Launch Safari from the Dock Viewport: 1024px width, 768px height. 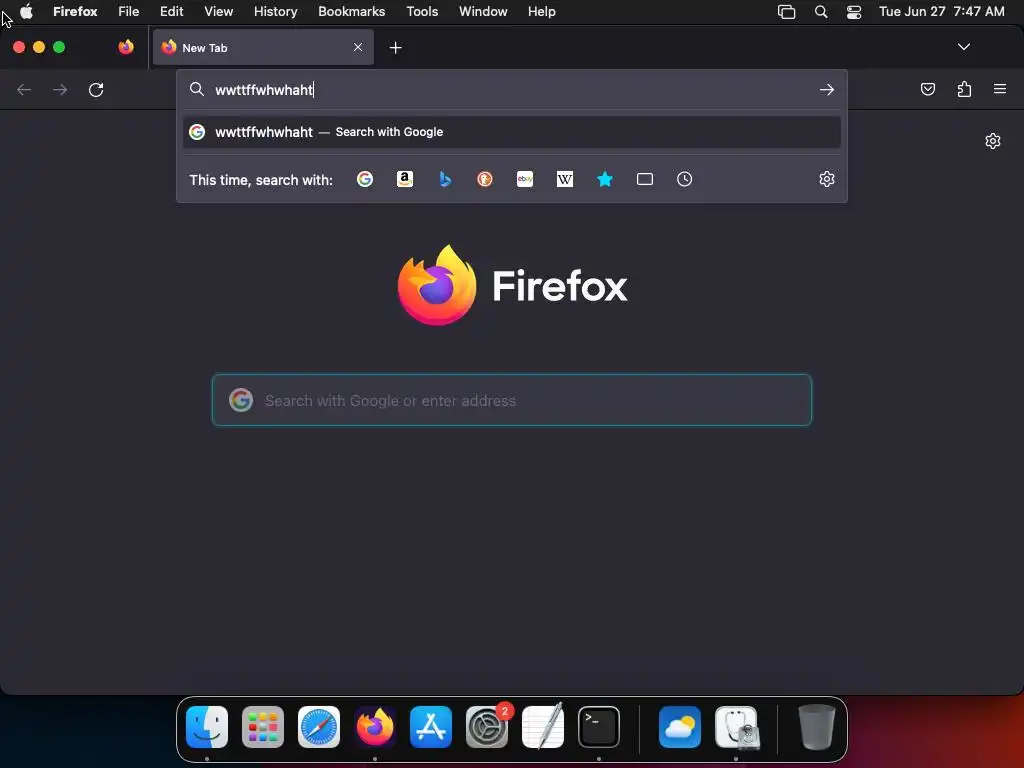click(319, 727)
